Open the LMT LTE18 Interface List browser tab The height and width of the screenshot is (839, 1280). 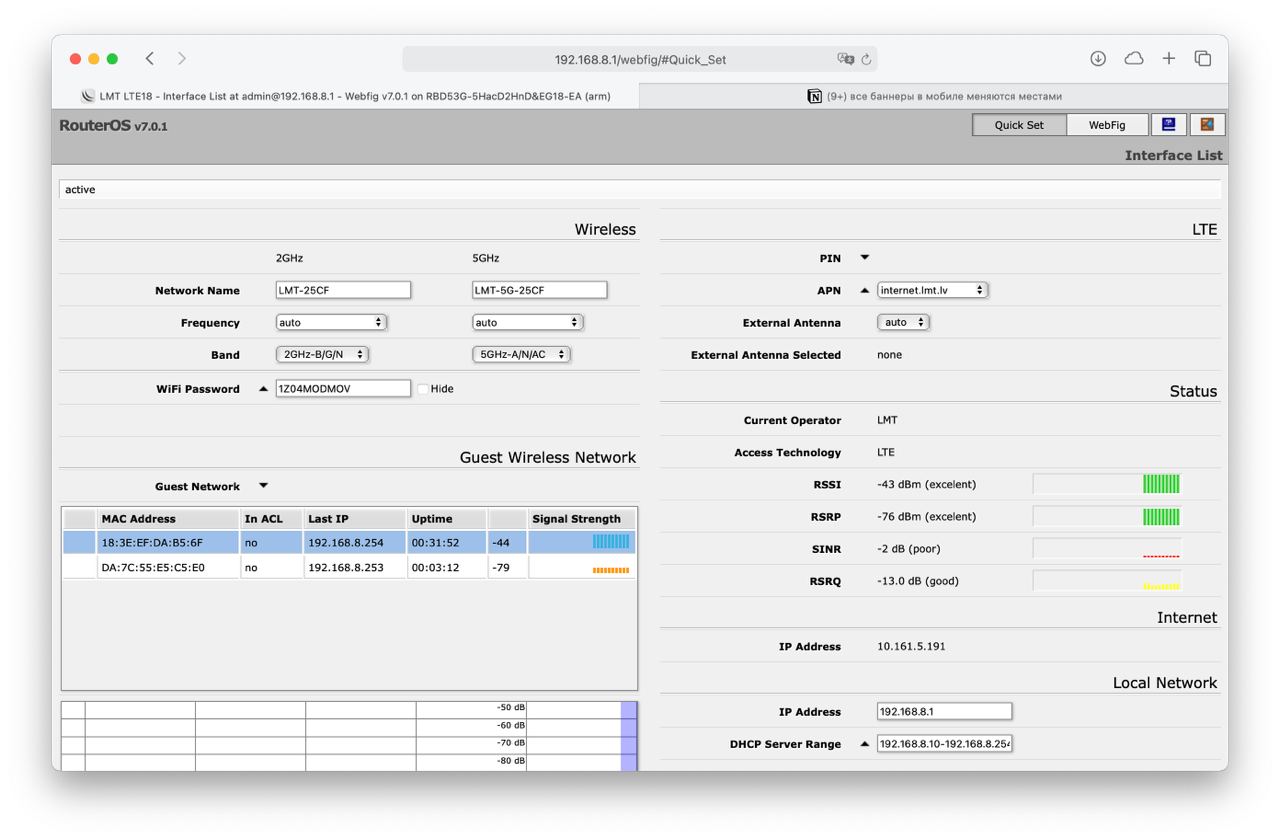346,96
